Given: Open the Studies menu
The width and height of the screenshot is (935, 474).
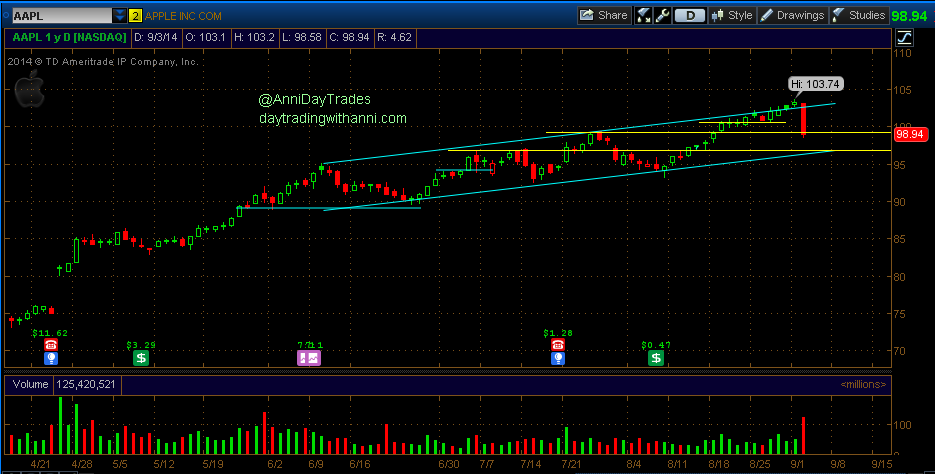Looking at the screenshot, I should (859, 16).
